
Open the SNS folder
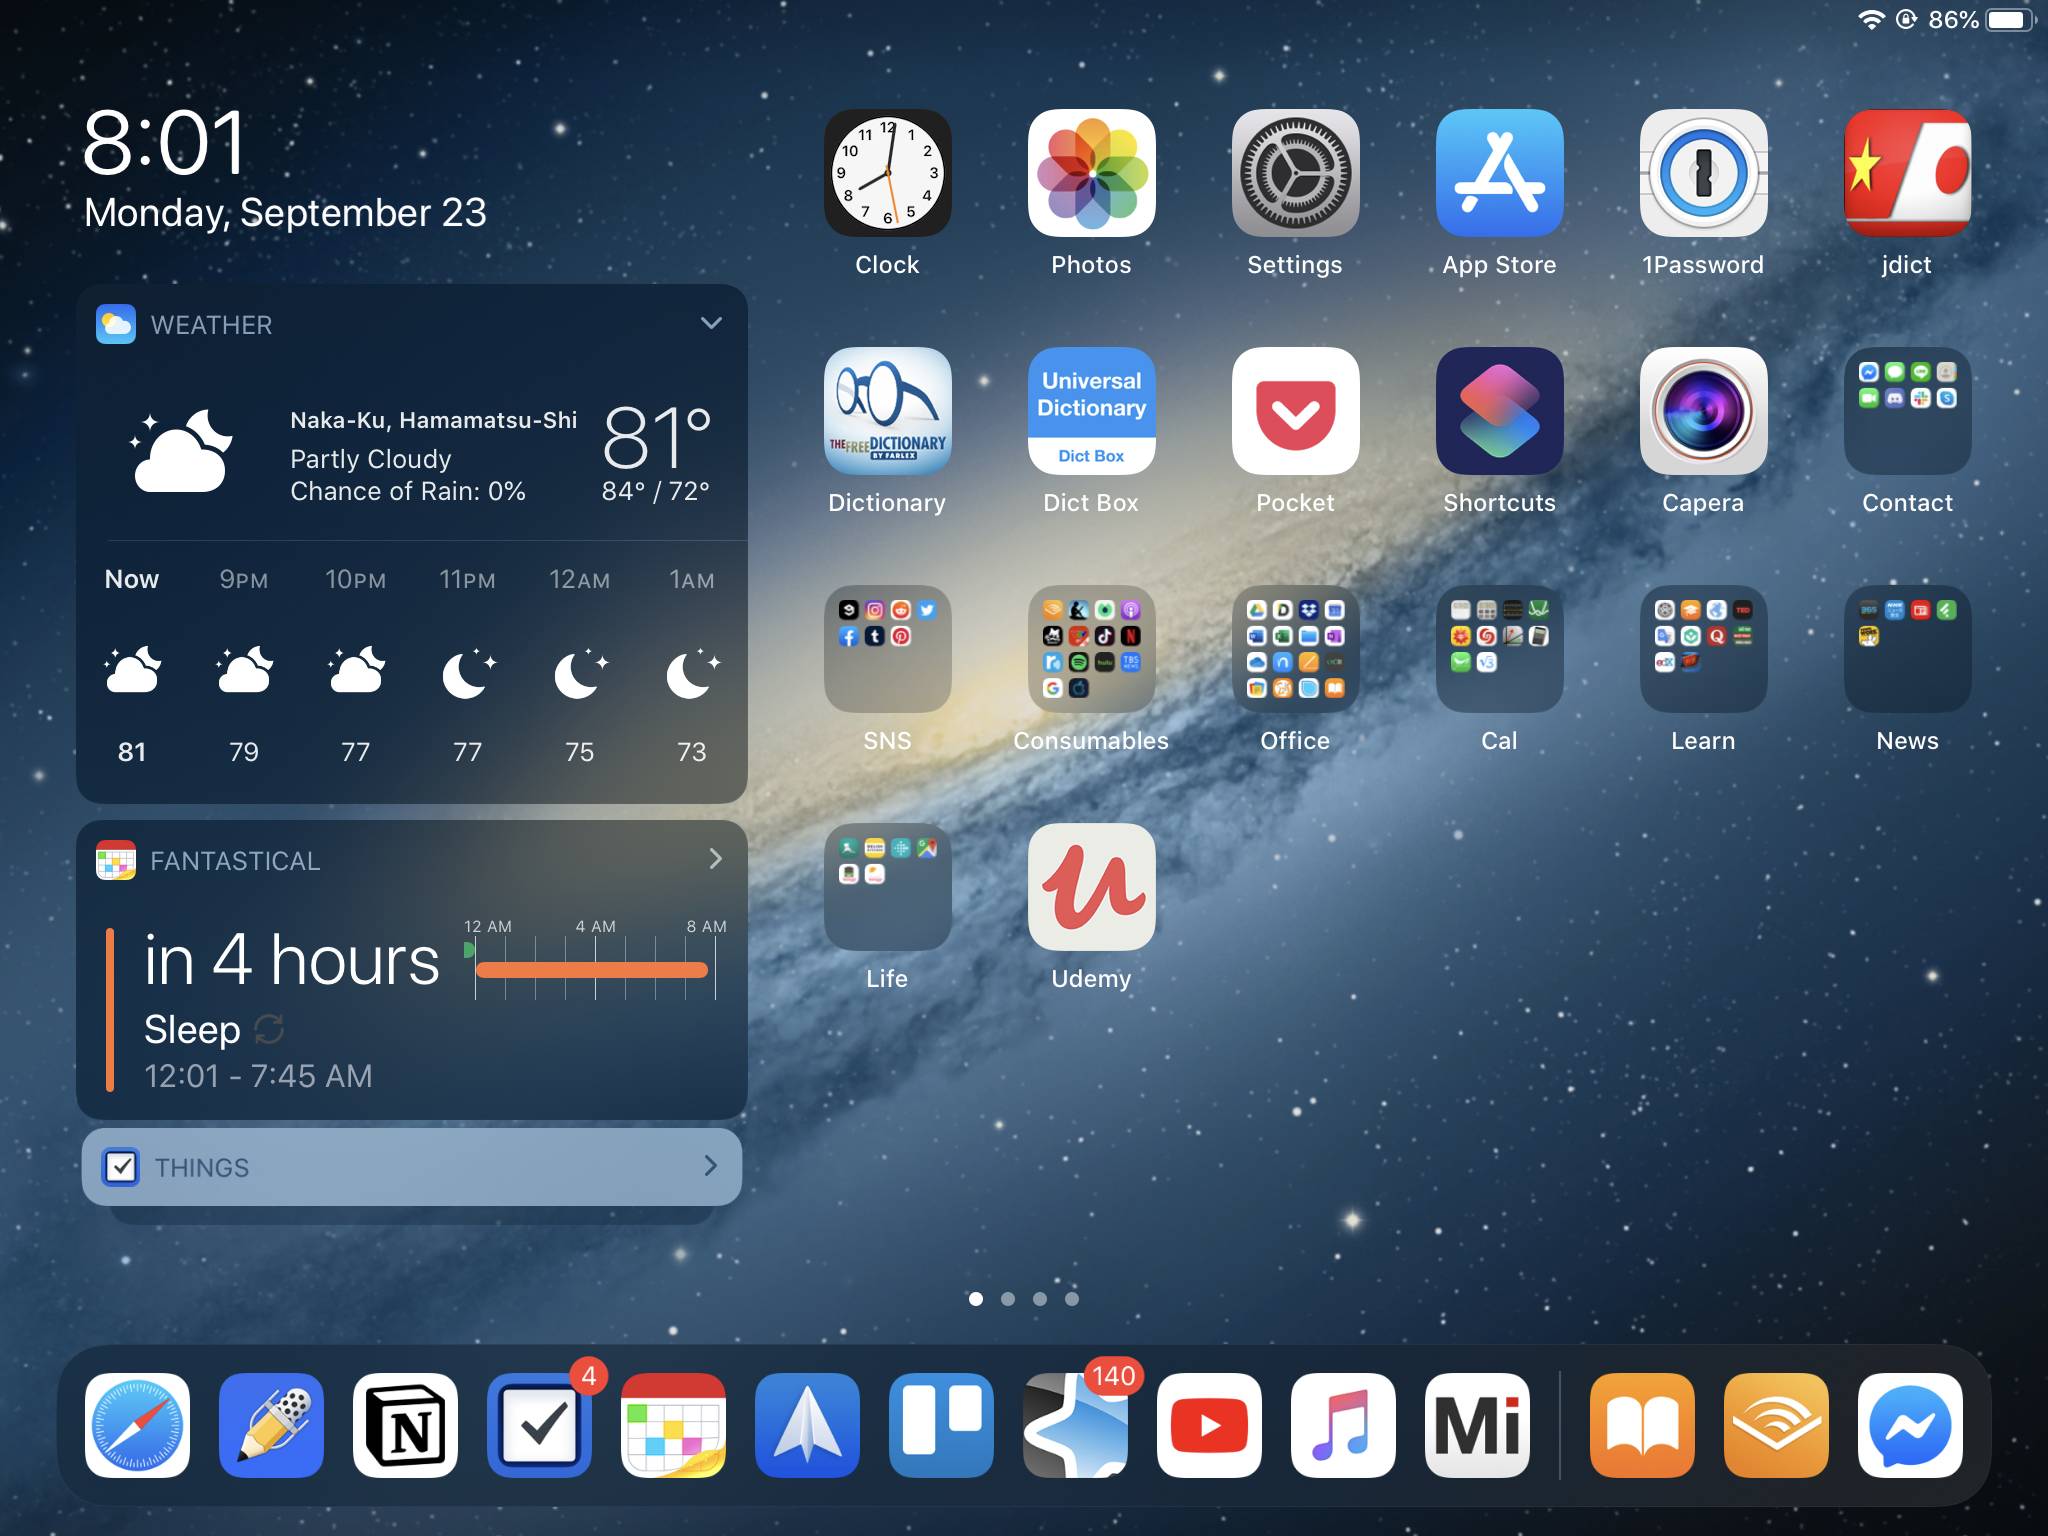(x=888, y=650)
